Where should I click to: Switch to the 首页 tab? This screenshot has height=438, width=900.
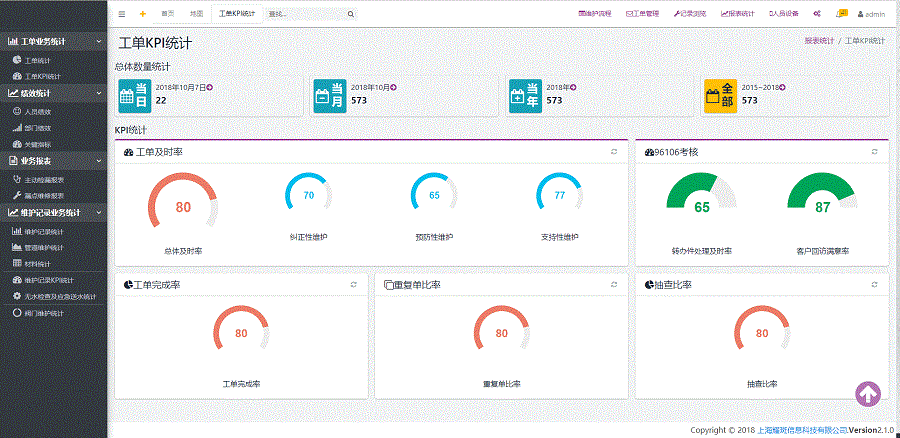[x=167, y=14]
